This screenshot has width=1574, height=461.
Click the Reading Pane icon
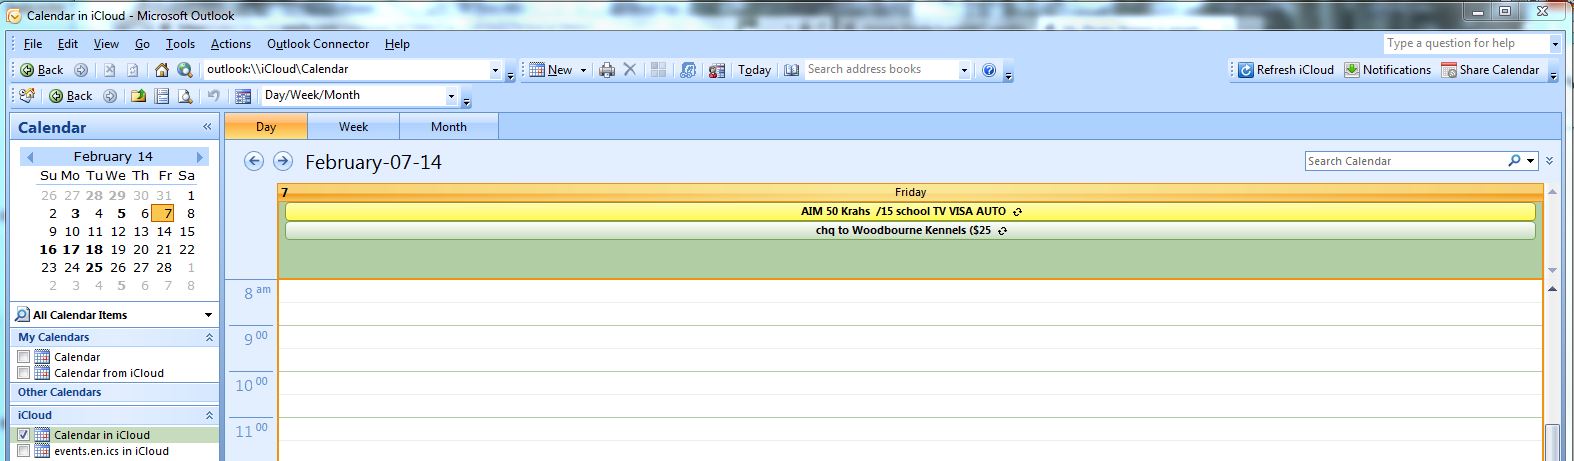[x=162, y=96]
